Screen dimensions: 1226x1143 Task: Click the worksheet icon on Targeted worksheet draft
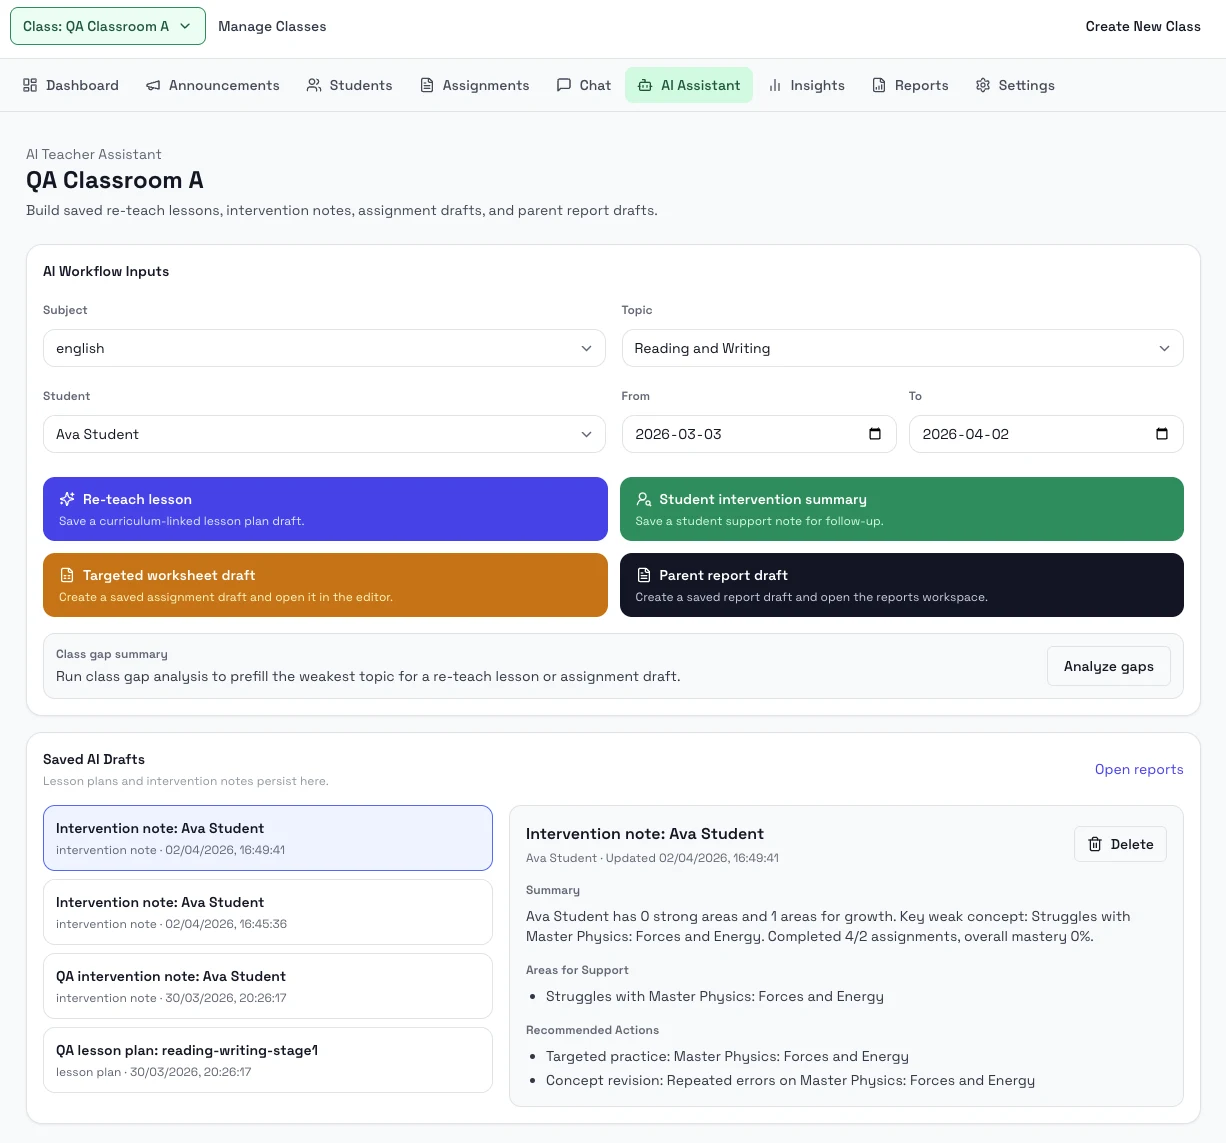[67, 575]
